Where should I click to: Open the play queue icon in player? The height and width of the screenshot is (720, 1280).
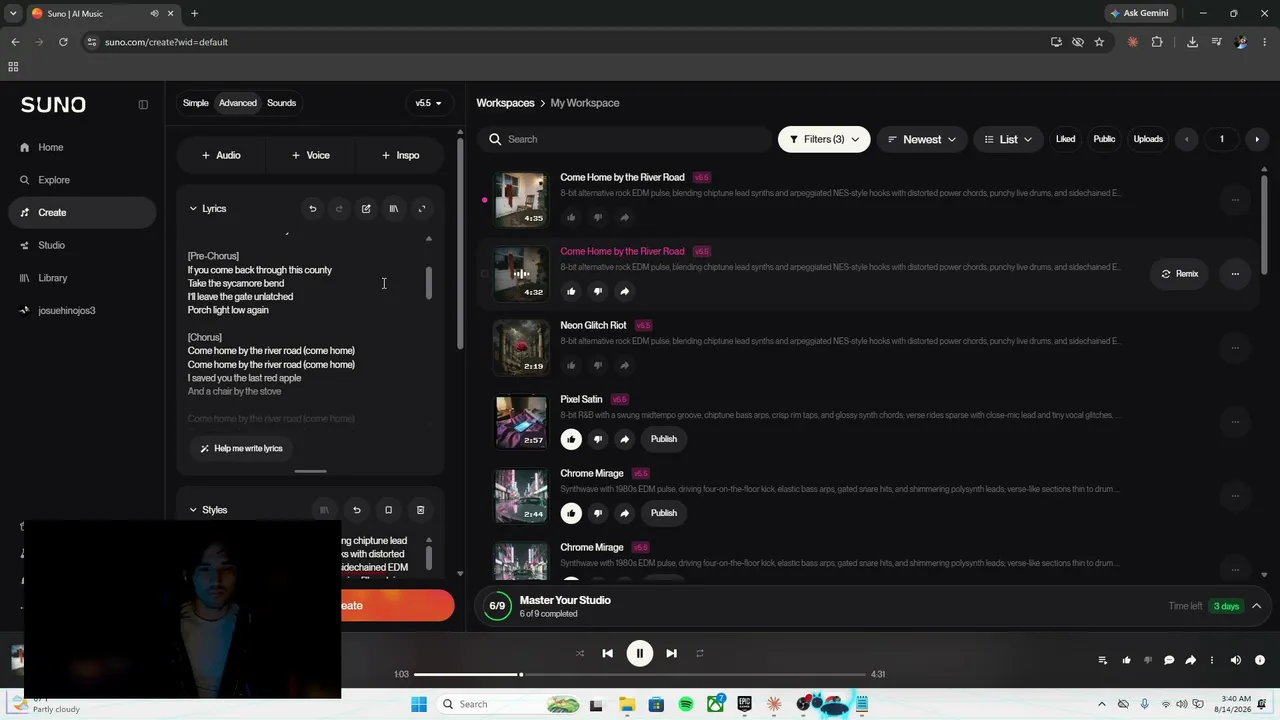(1103, 660)
